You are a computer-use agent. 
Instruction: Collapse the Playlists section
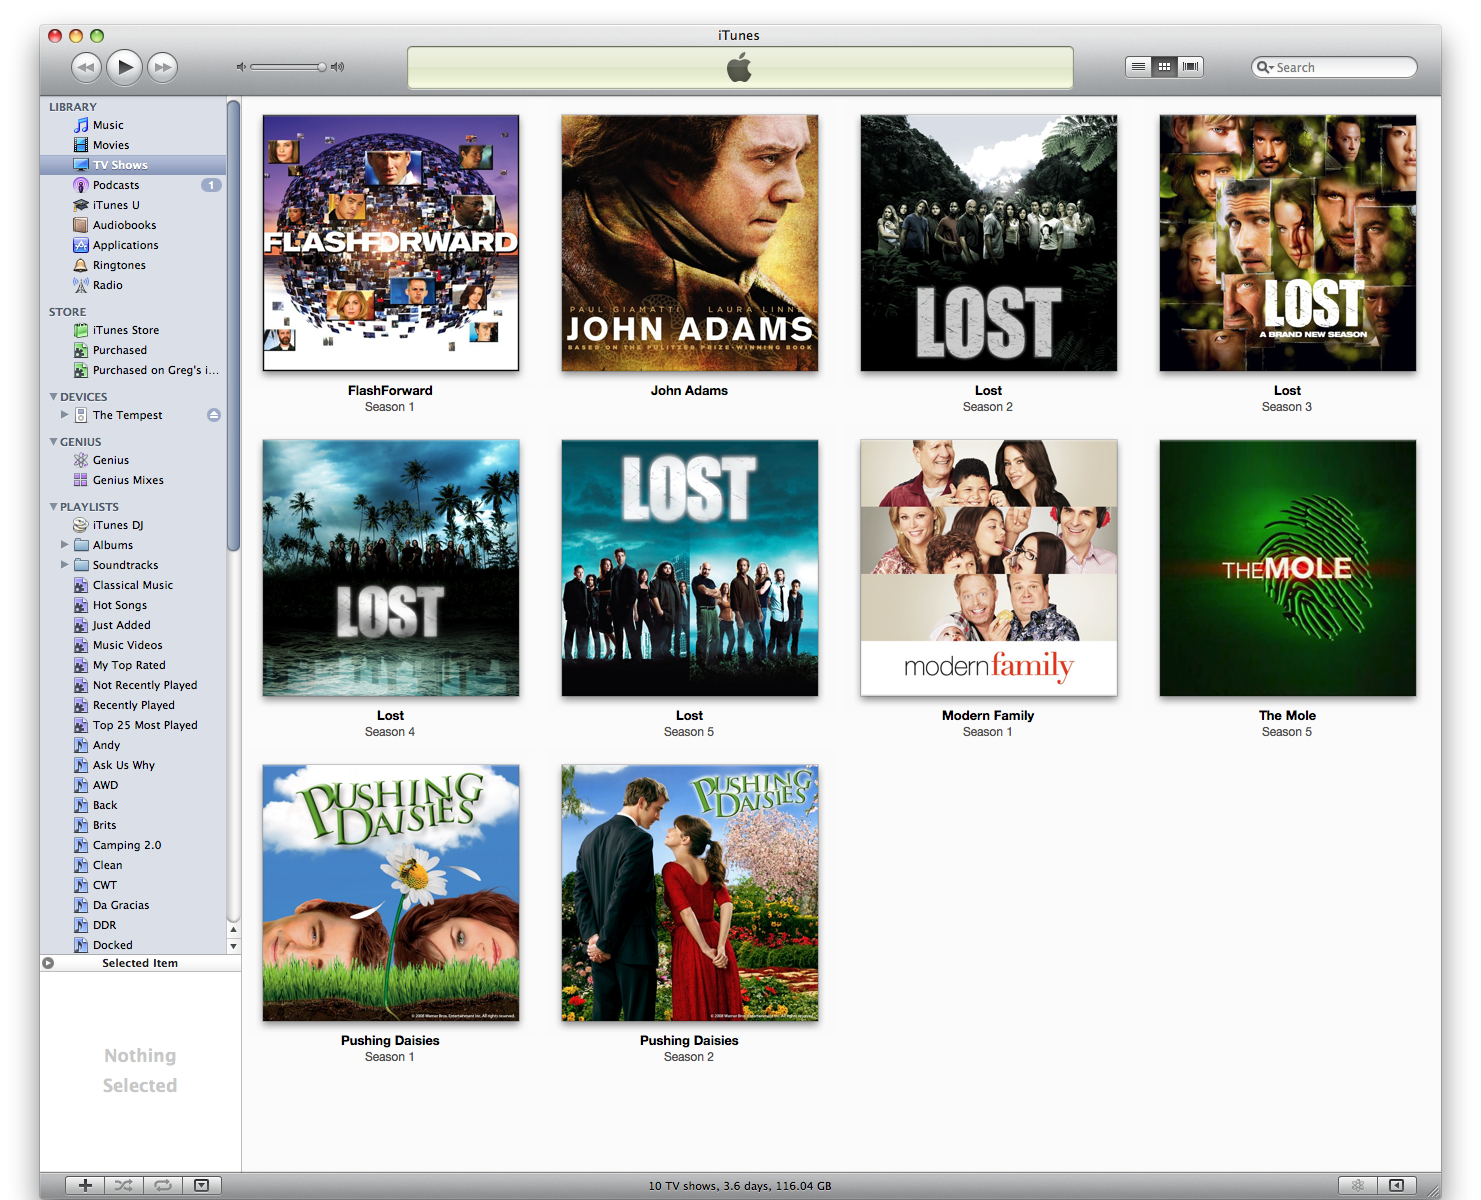[53, 506]
